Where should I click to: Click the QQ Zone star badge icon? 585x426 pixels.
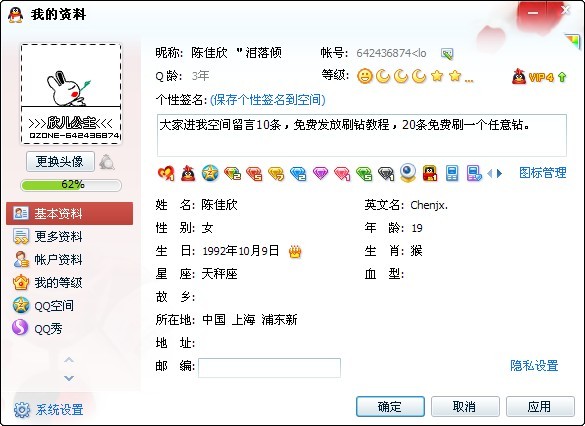point(210,173)
